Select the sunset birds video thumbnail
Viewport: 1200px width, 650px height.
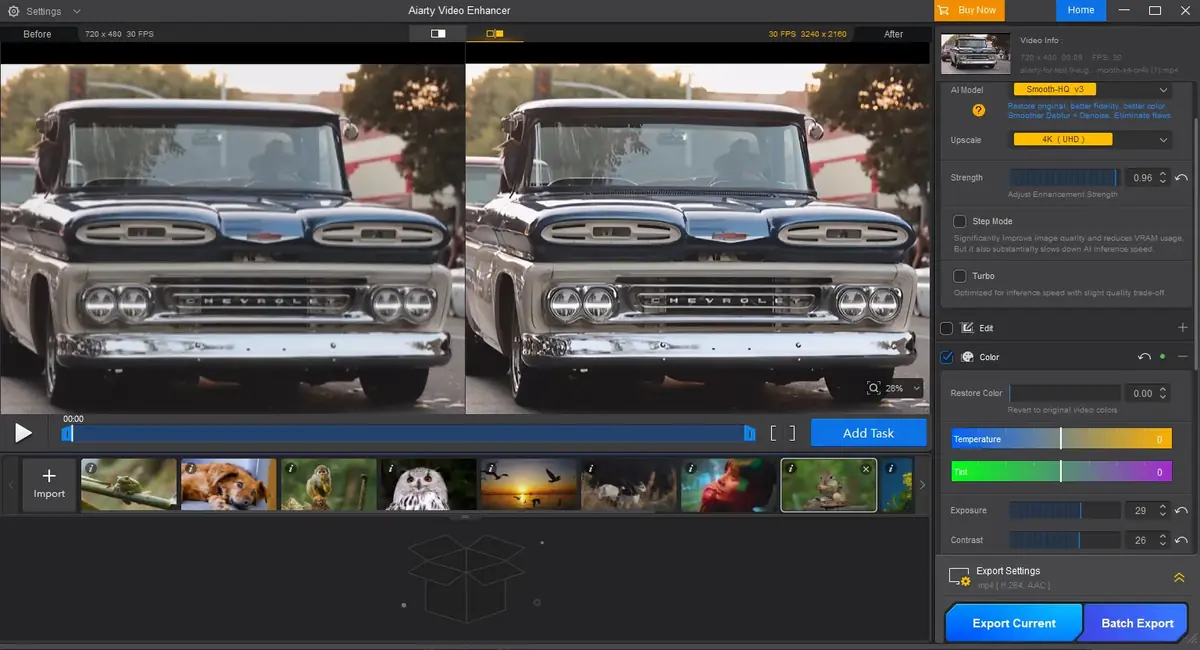pos(529,484)
